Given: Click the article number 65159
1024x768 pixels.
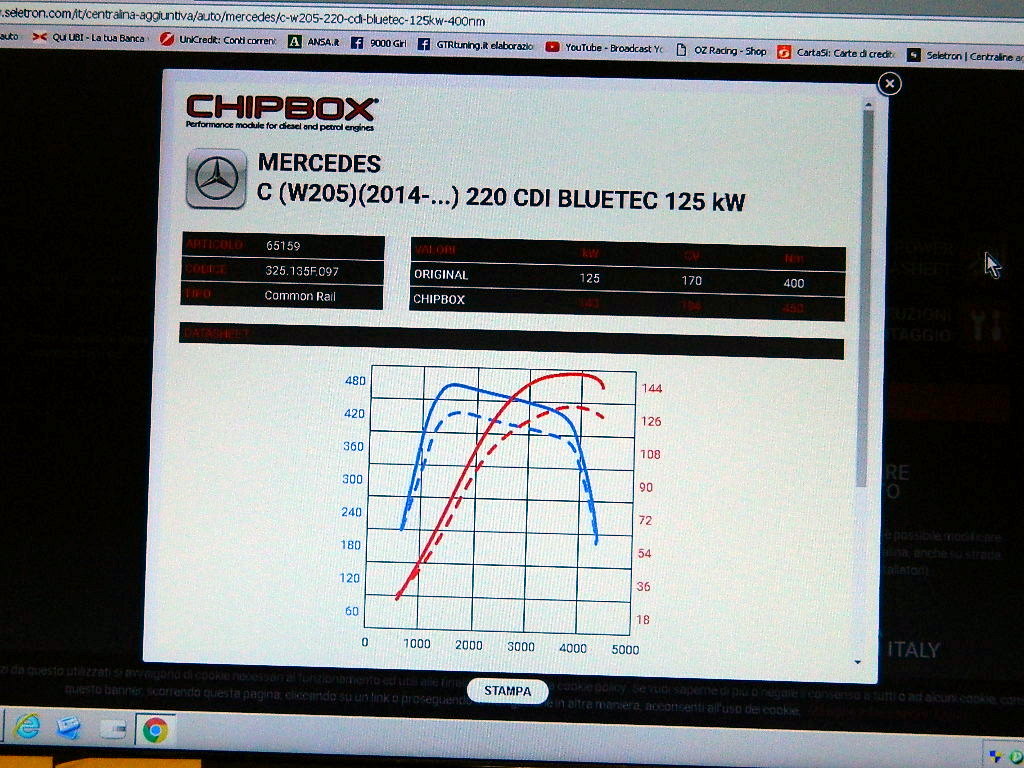Looking at the screenshot, I should 283,246.
